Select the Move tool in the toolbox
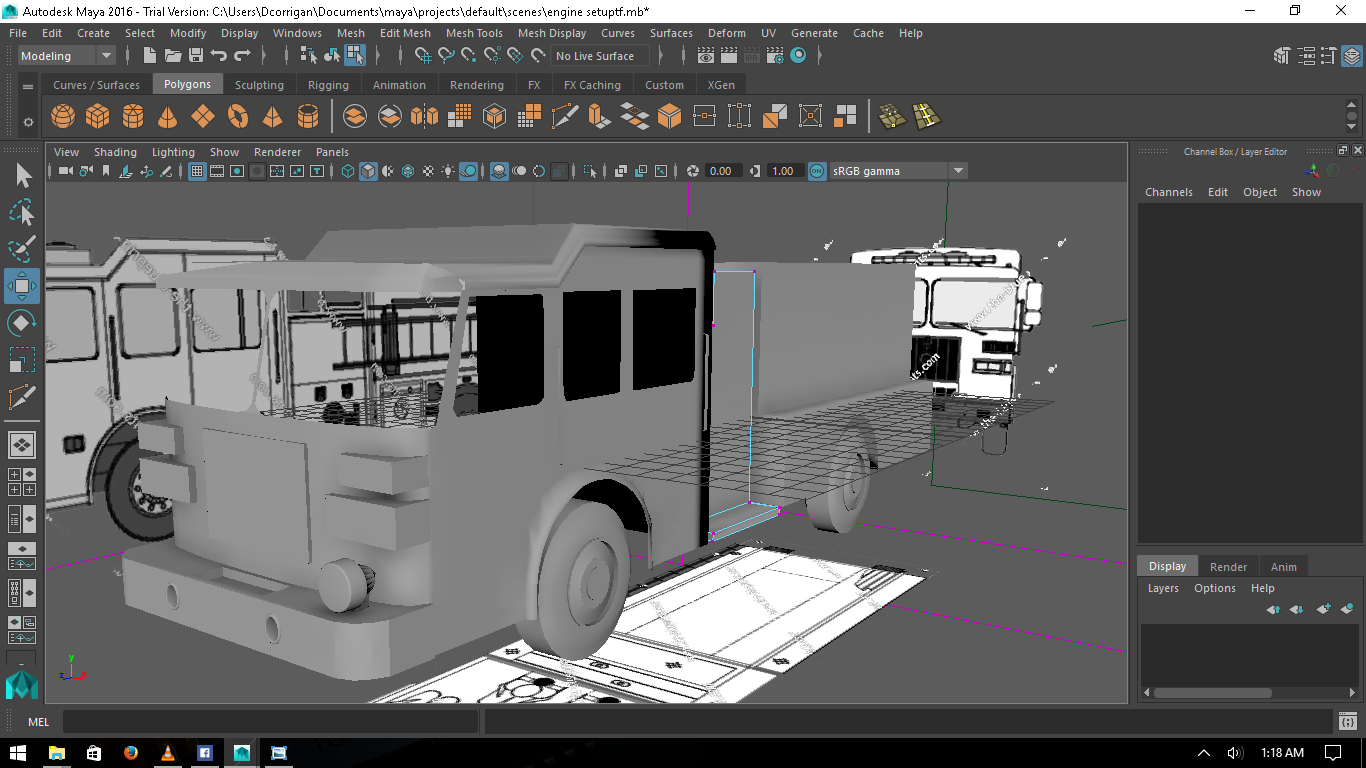Viewport: 1366px width, 768px height. [22, 286]
